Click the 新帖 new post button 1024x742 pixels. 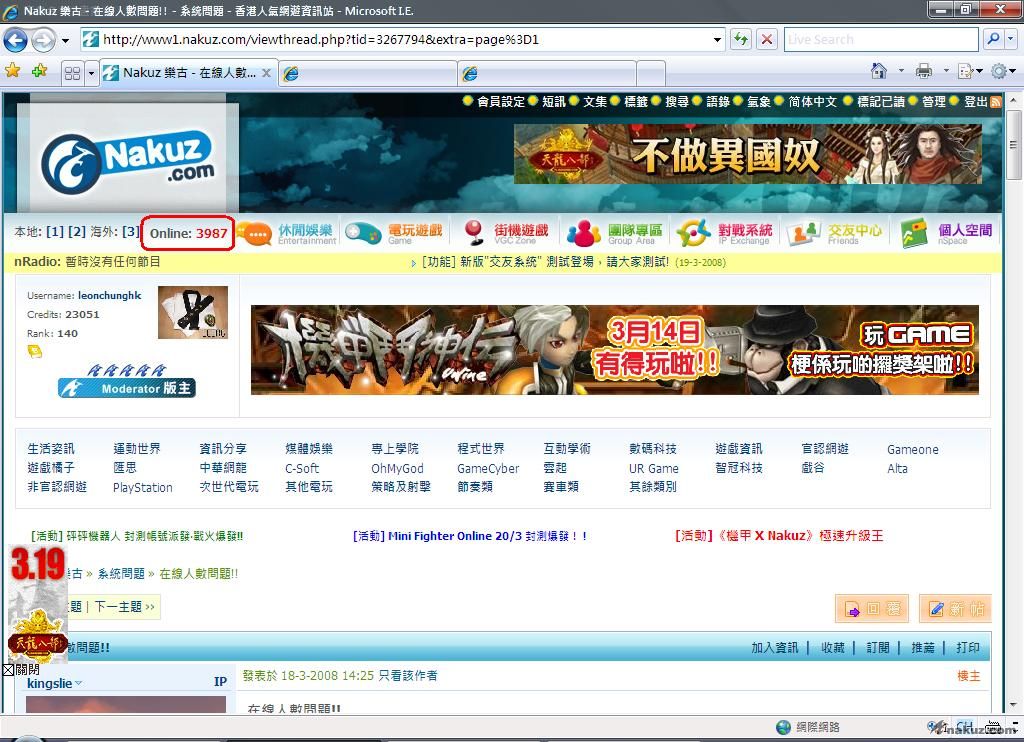tap(955, 609)
